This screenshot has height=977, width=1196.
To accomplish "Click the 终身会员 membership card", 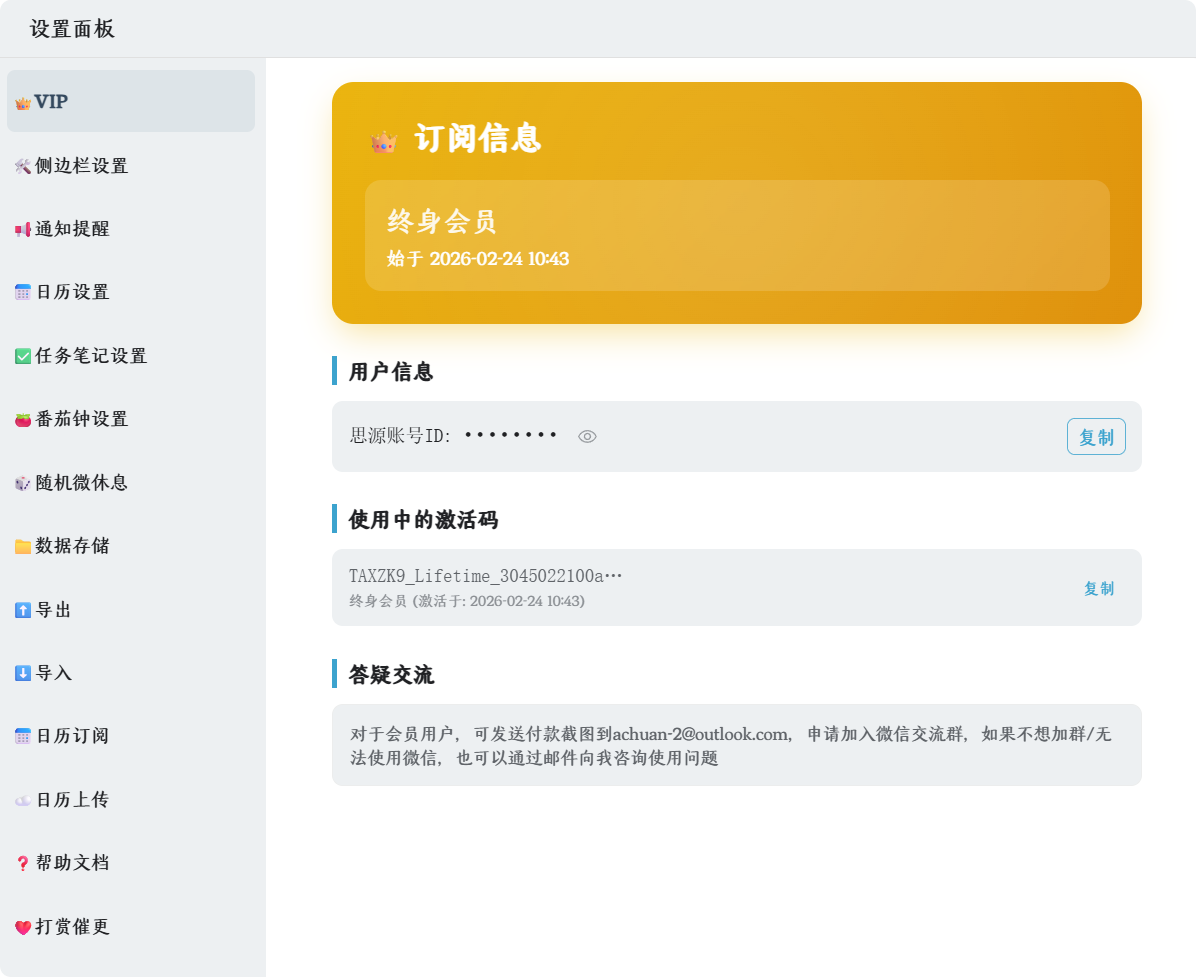I will pyautogui.click(x=737, y=235).
